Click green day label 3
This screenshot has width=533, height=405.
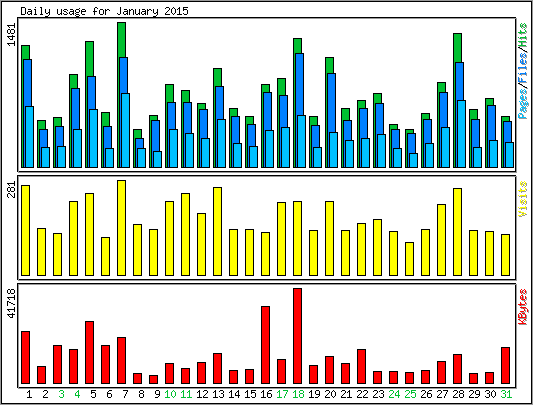[61, 394]
